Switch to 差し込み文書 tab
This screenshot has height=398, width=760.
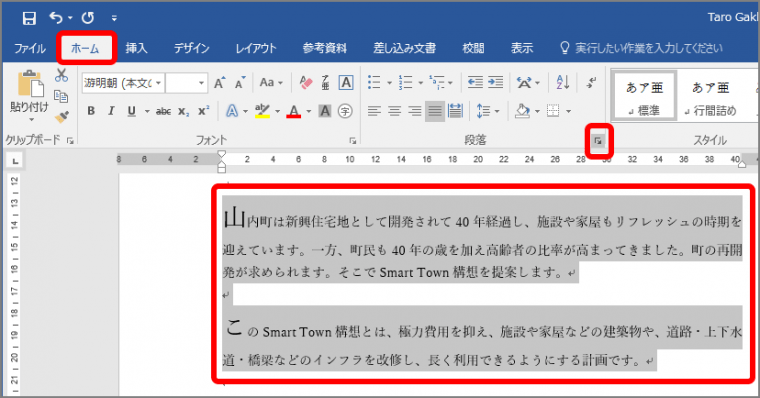[404, 48]
